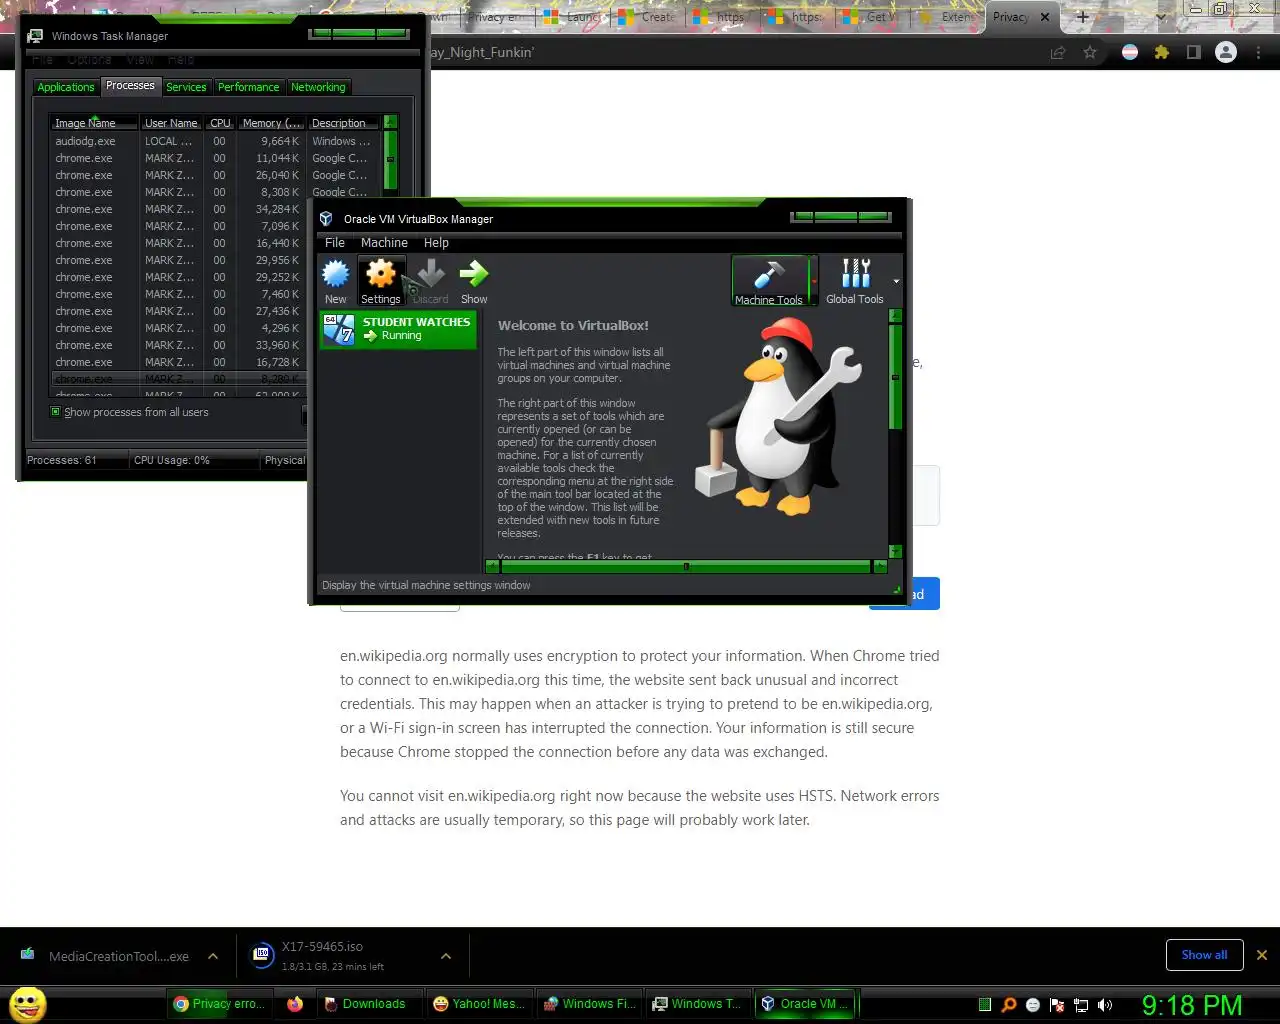Click the New machine icon in VirtualBox
The height and width of the screenshot is (1024, 1280).
tap(336, 280)
